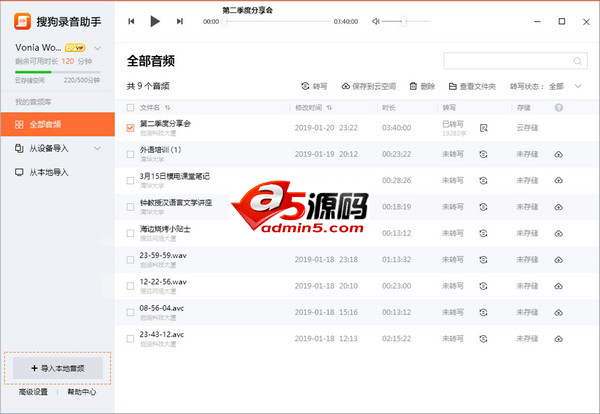600x414 pixels.
Task: Click transcribe icon for 海边烧烤小贴士
Action: [x=484, y=233]
